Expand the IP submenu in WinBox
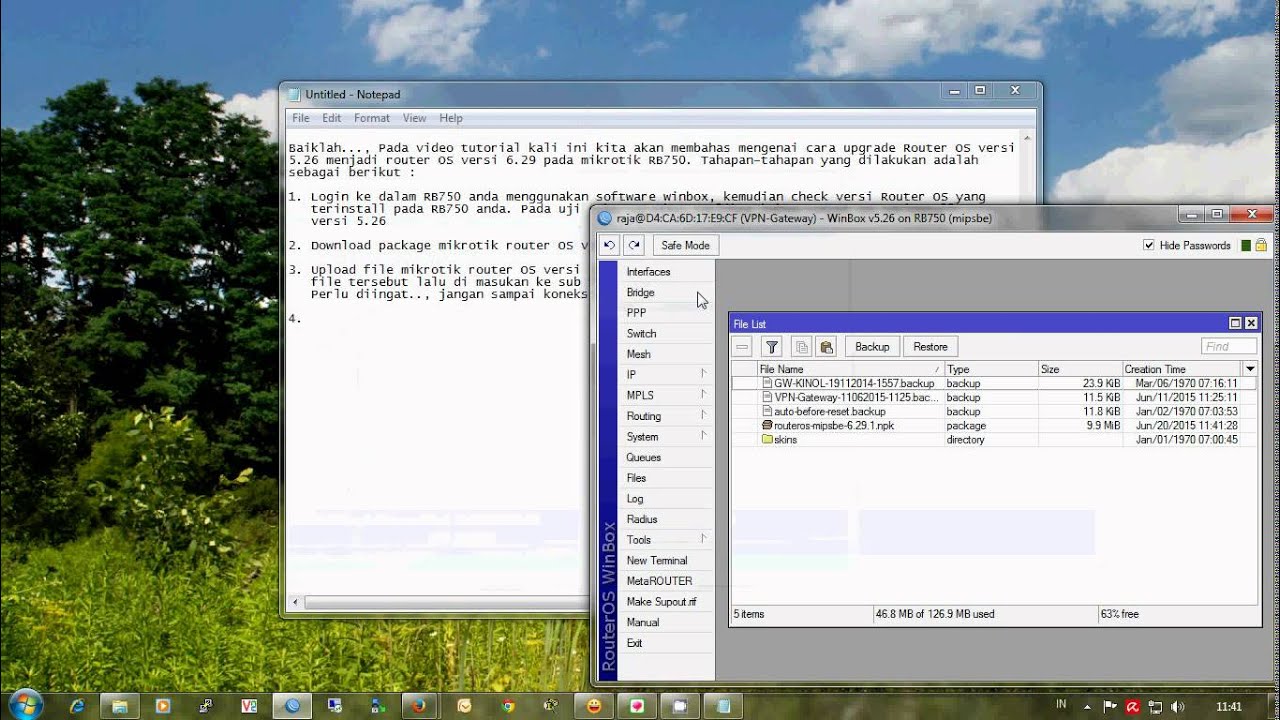Viewport: 1280px width, 720px height. (665, 375)
